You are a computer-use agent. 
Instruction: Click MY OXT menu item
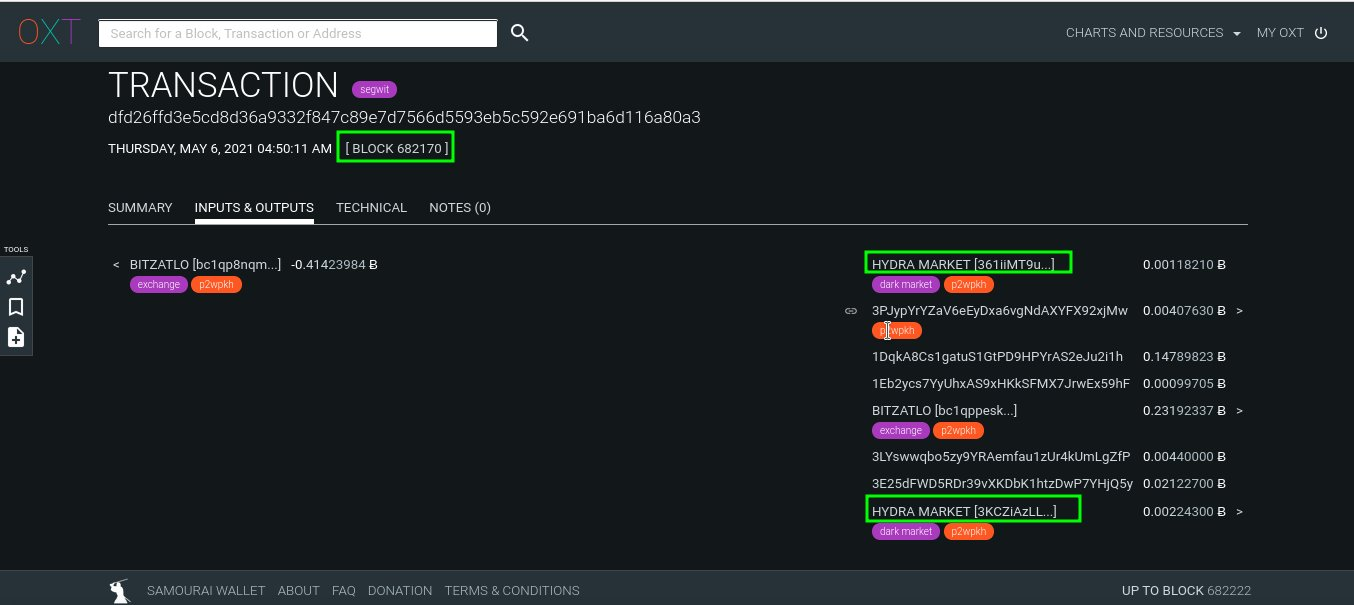tap(1280, 33)
